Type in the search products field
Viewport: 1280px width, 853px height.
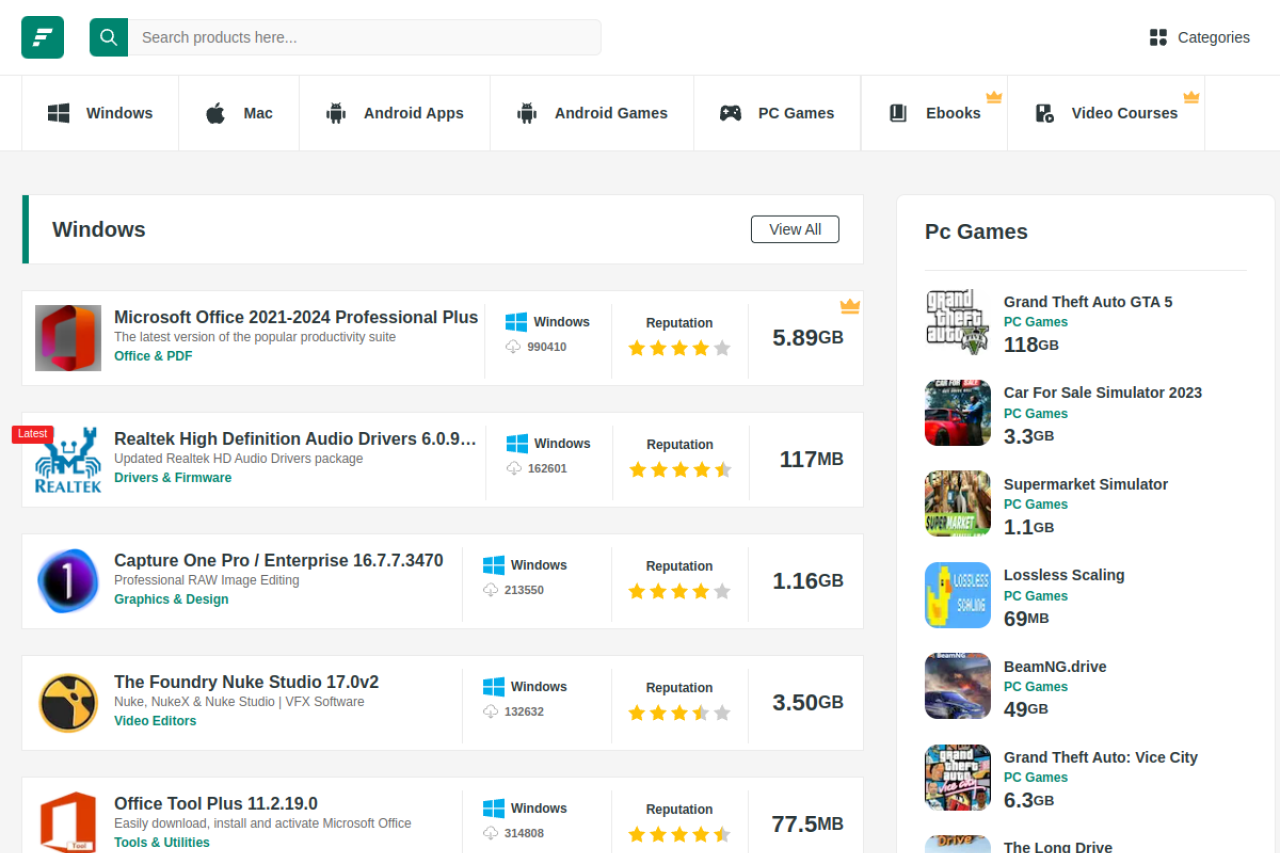(x=365, y=37)
